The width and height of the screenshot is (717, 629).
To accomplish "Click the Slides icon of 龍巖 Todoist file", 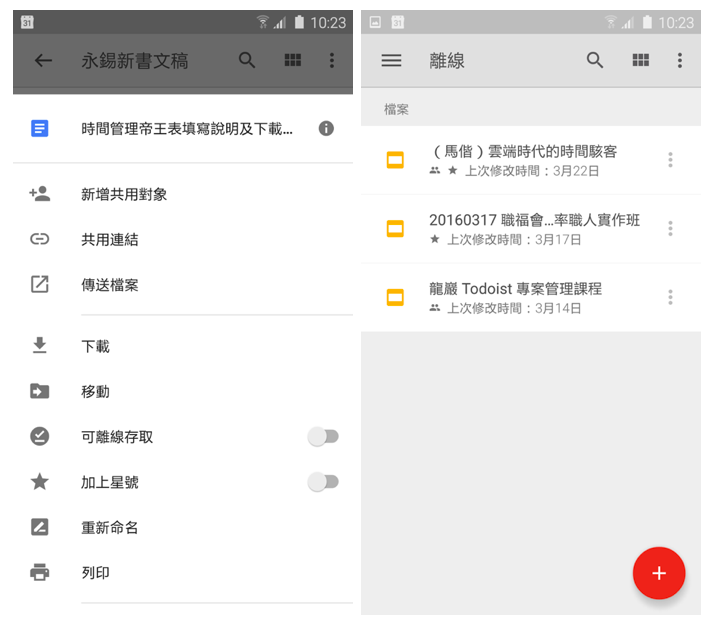I will click(x=395, y=297).
